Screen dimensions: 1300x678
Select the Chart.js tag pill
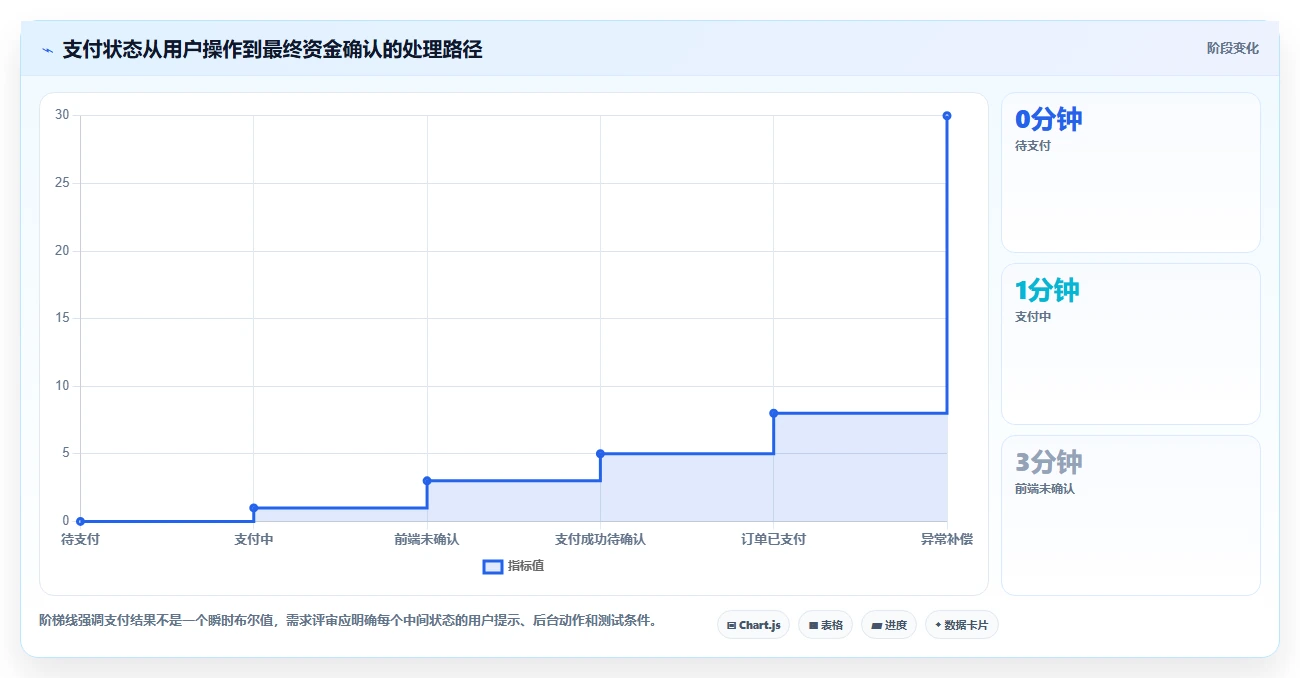click(754, 625)
